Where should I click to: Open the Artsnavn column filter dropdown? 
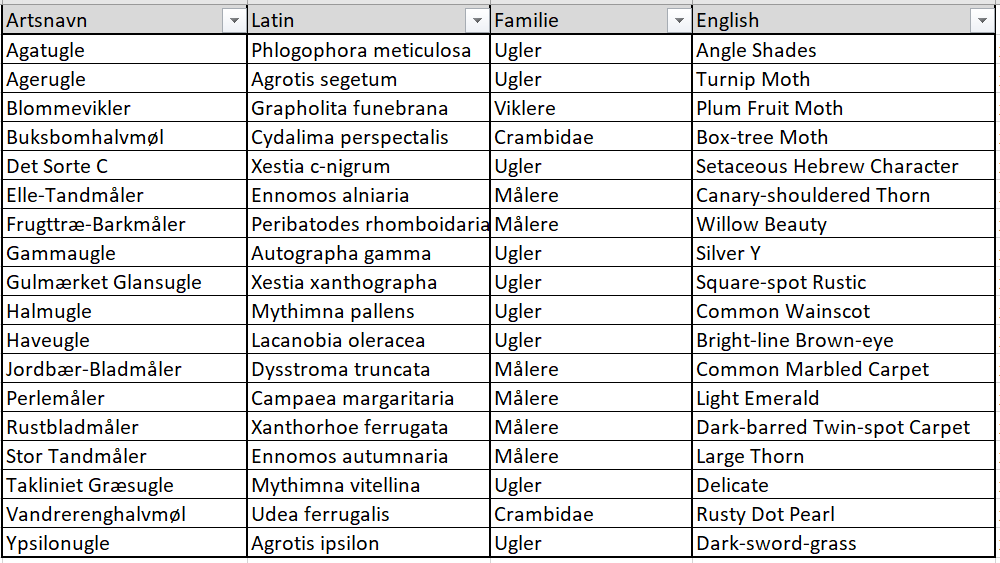[x=234, y=21]
